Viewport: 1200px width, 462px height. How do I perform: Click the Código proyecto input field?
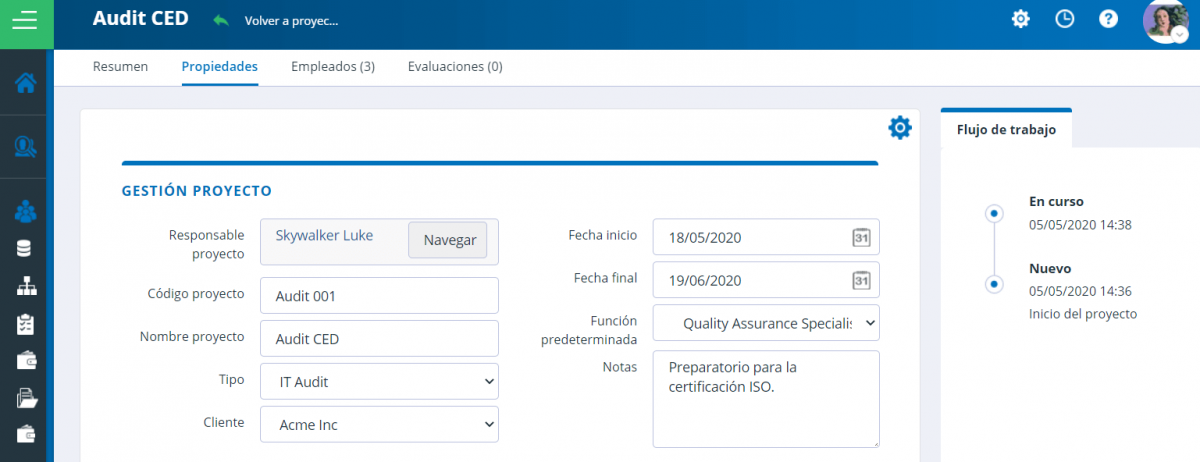[379, 296]
